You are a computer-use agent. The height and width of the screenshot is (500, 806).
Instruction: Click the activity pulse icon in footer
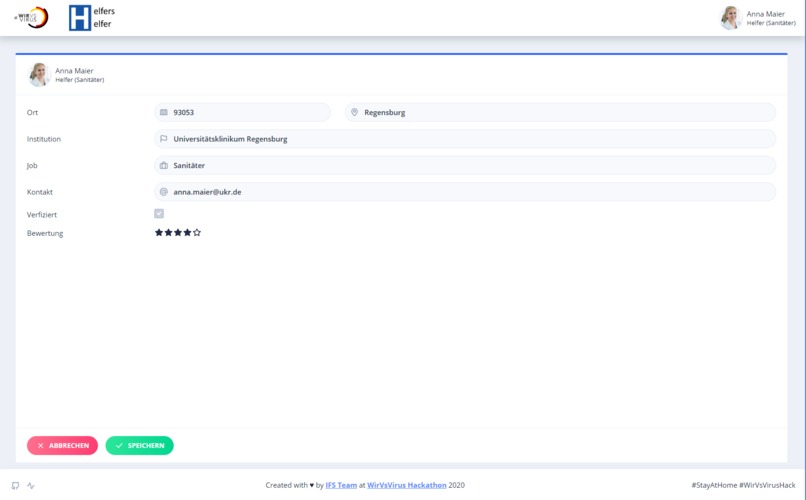point(31,486)
